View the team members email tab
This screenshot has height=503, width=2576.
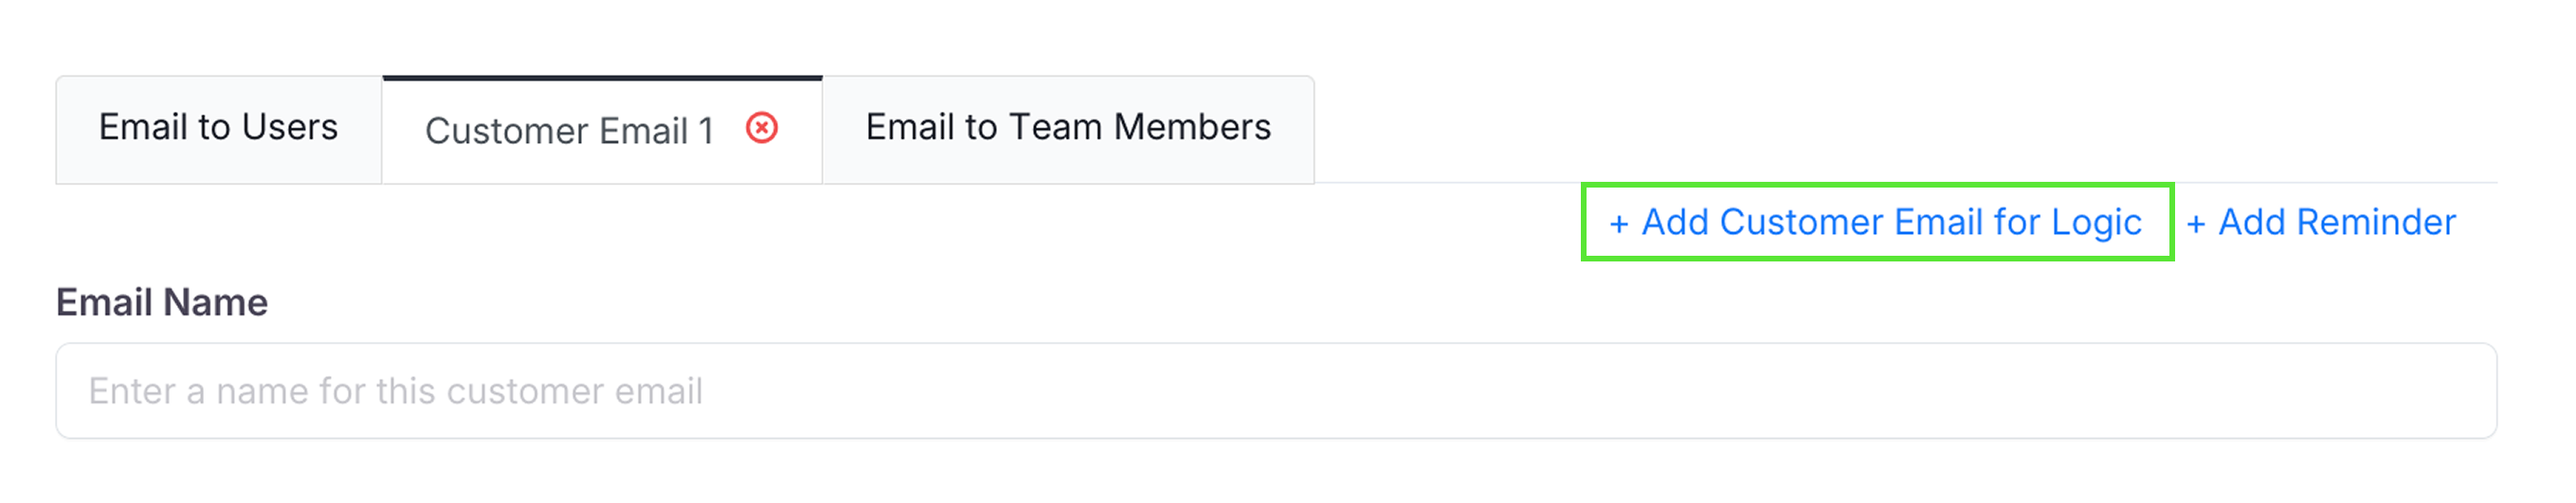[x=1067, y=128]
